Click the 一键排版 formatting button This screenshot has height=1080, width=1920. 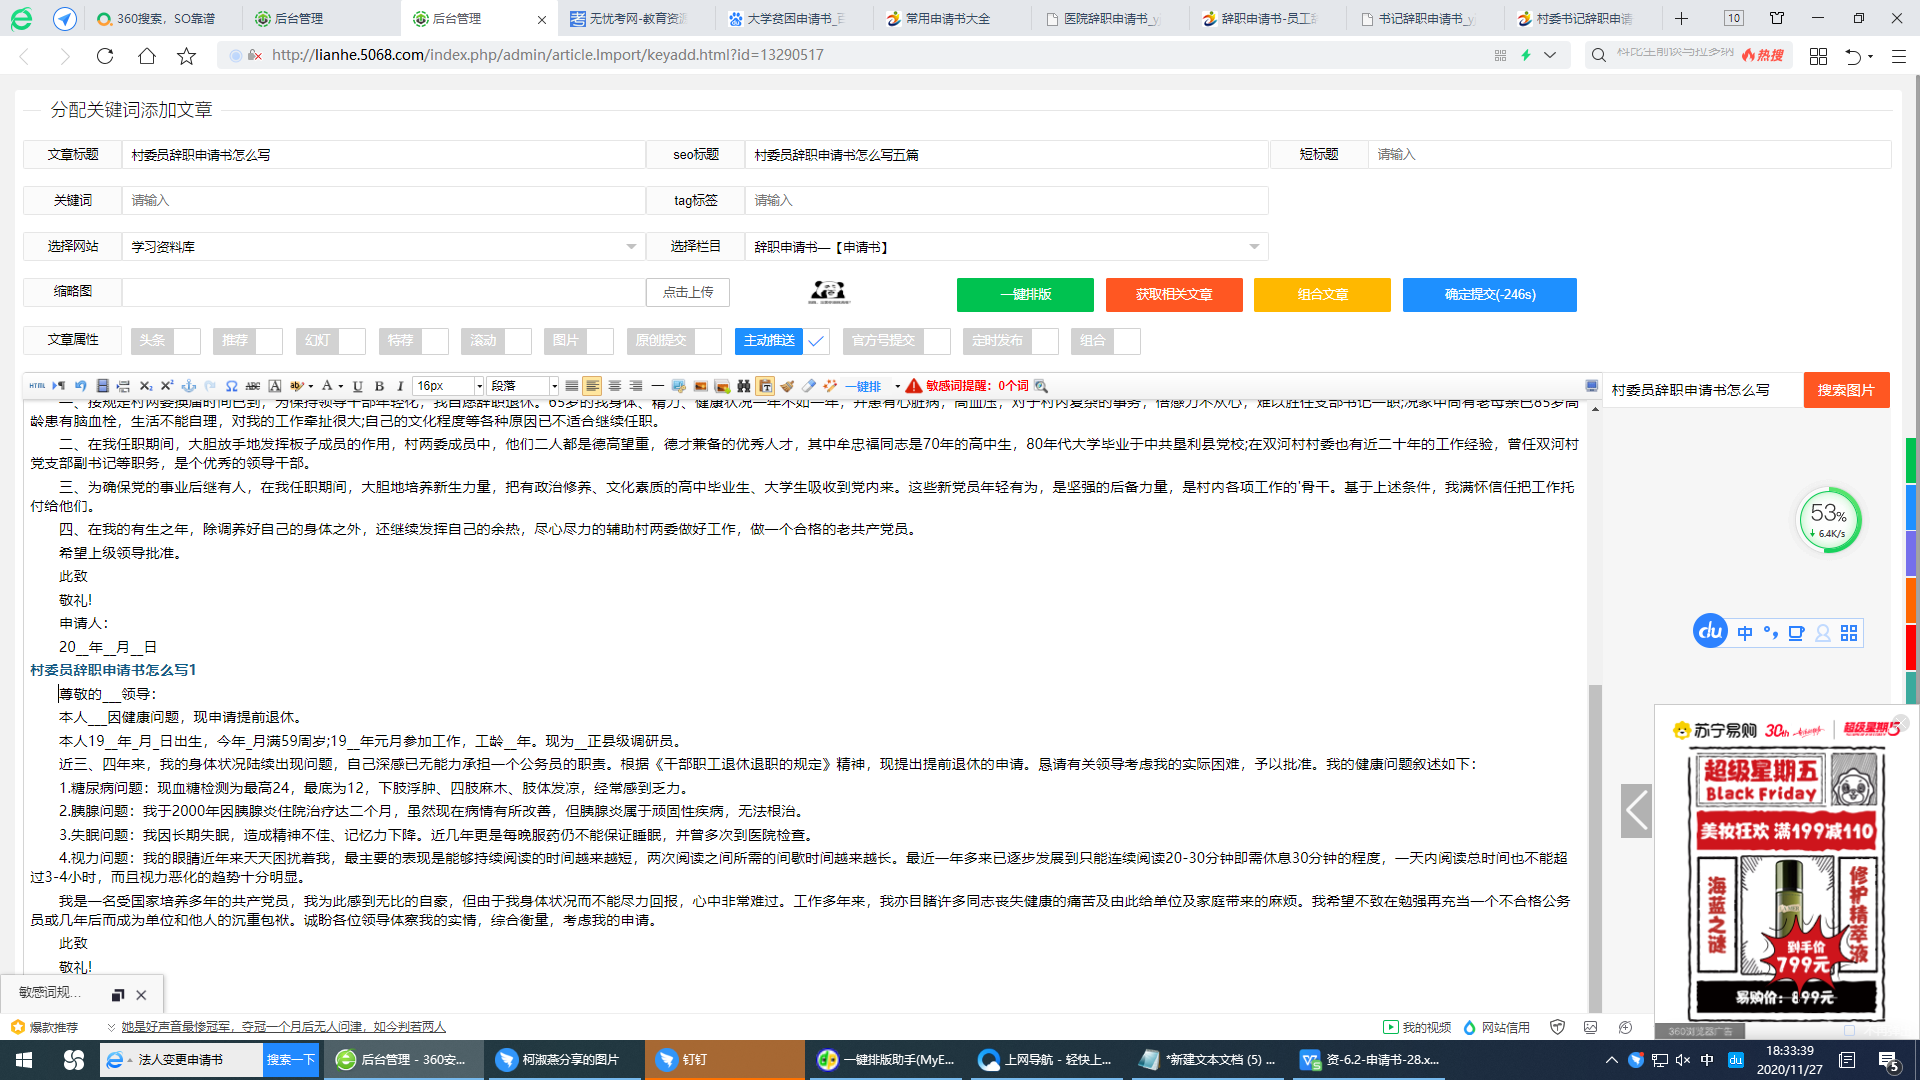point(1024,295)
